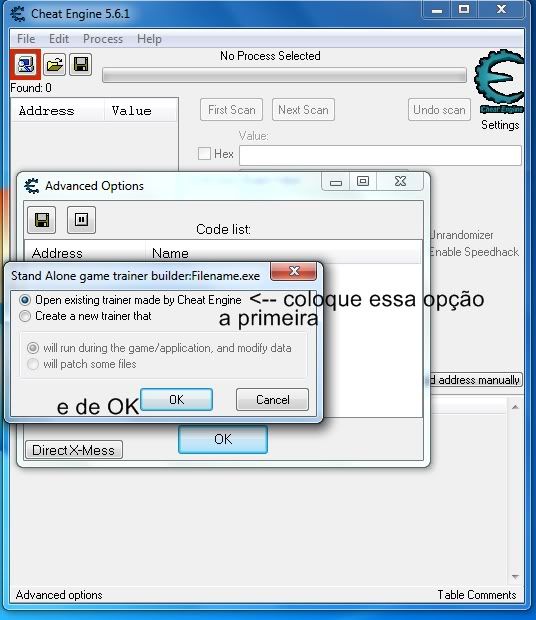Open the Process menu
Screen dimensions: 536x620
(103, 39)
